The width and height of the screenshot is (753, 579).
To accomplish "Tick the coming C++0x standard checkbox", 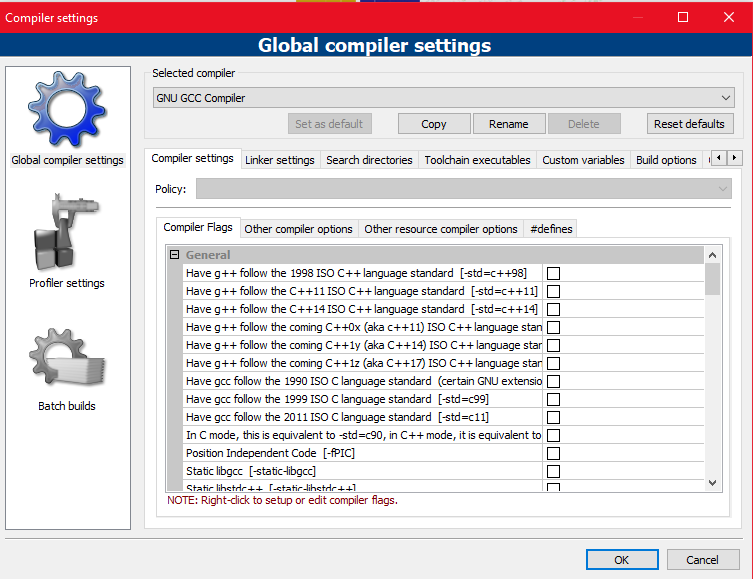I will (553, 327).
